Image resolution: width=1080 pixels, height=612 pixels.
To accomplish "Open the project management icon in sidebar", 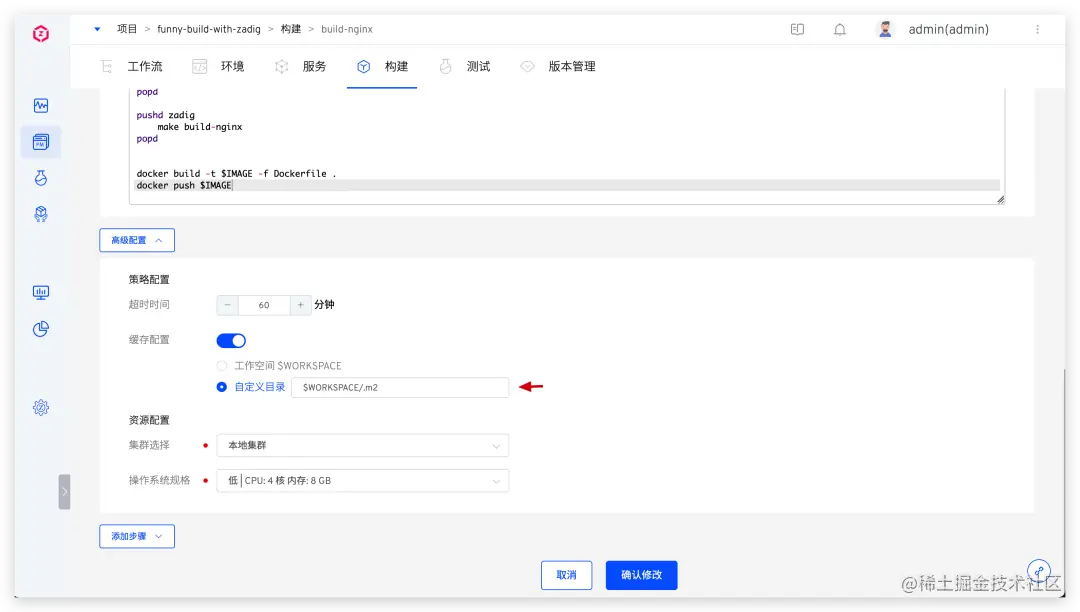I will 40,141.
